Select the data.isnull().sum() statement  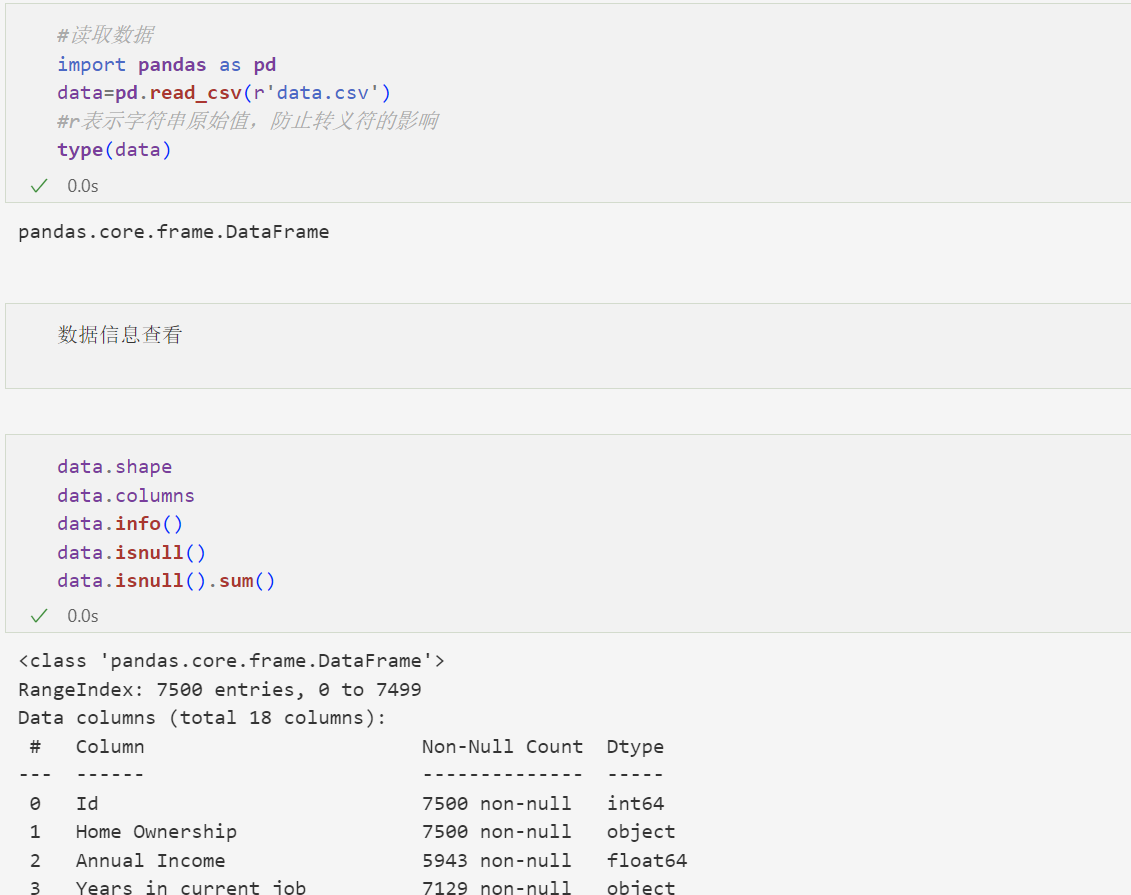click(166, 580)
